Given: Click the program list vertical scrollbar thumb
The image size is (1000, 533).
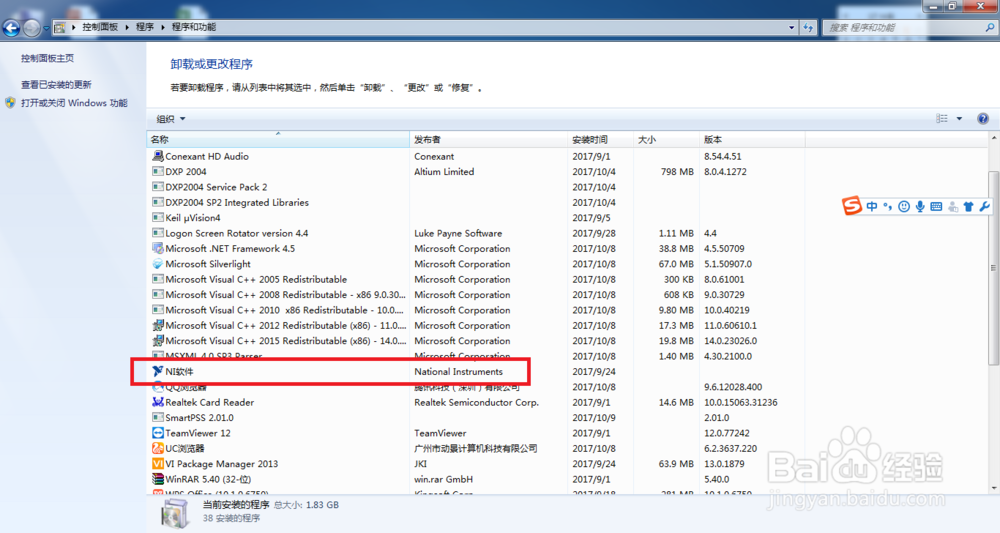Looking at the screenshot, I should point(994,268).
